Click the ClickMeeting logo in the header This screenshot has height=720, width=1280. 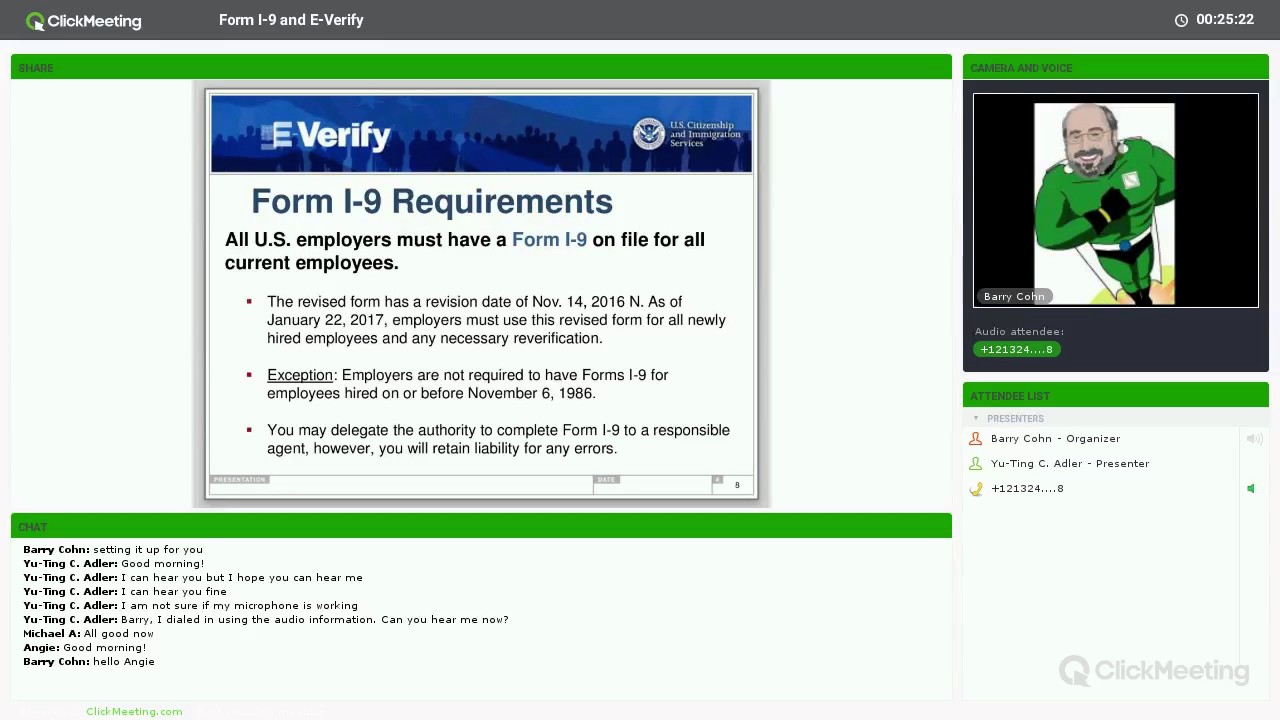(x=84, y=20)
